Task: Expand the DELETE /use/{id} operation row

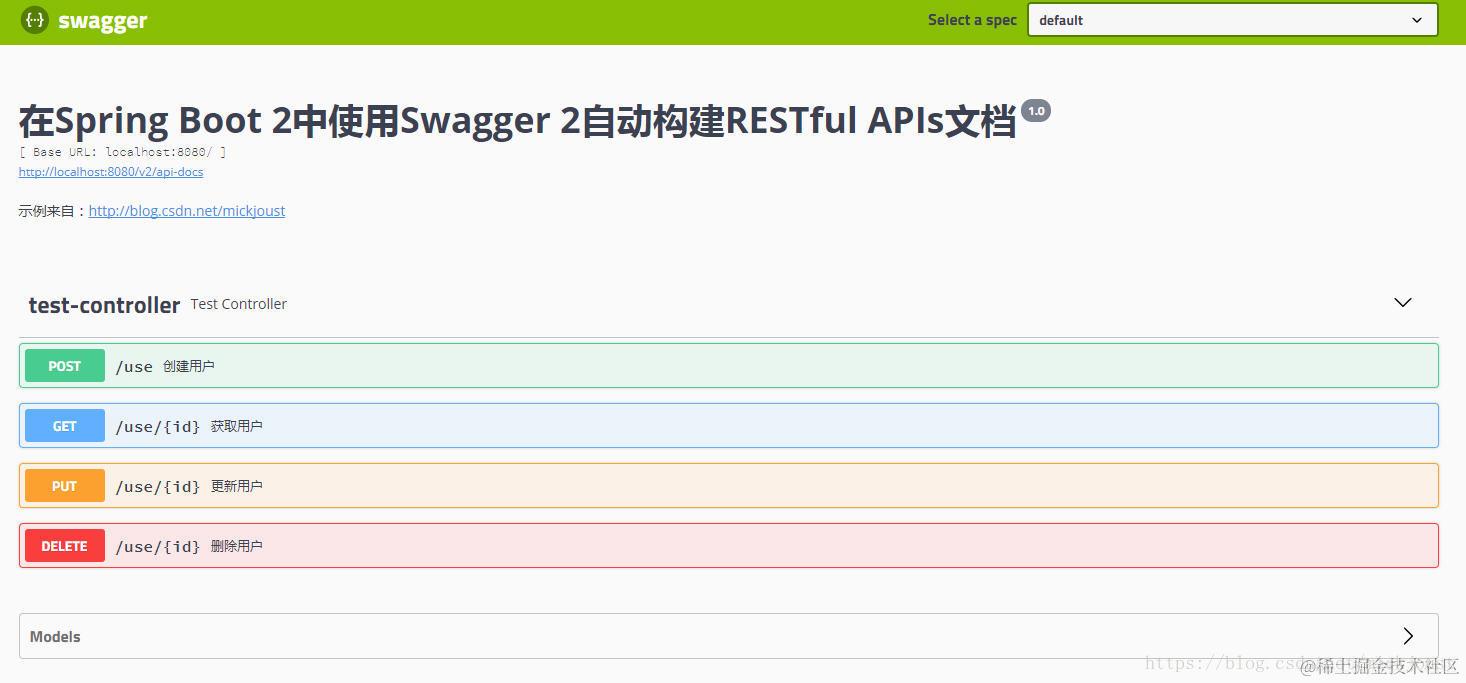Action: coord(729,546)
